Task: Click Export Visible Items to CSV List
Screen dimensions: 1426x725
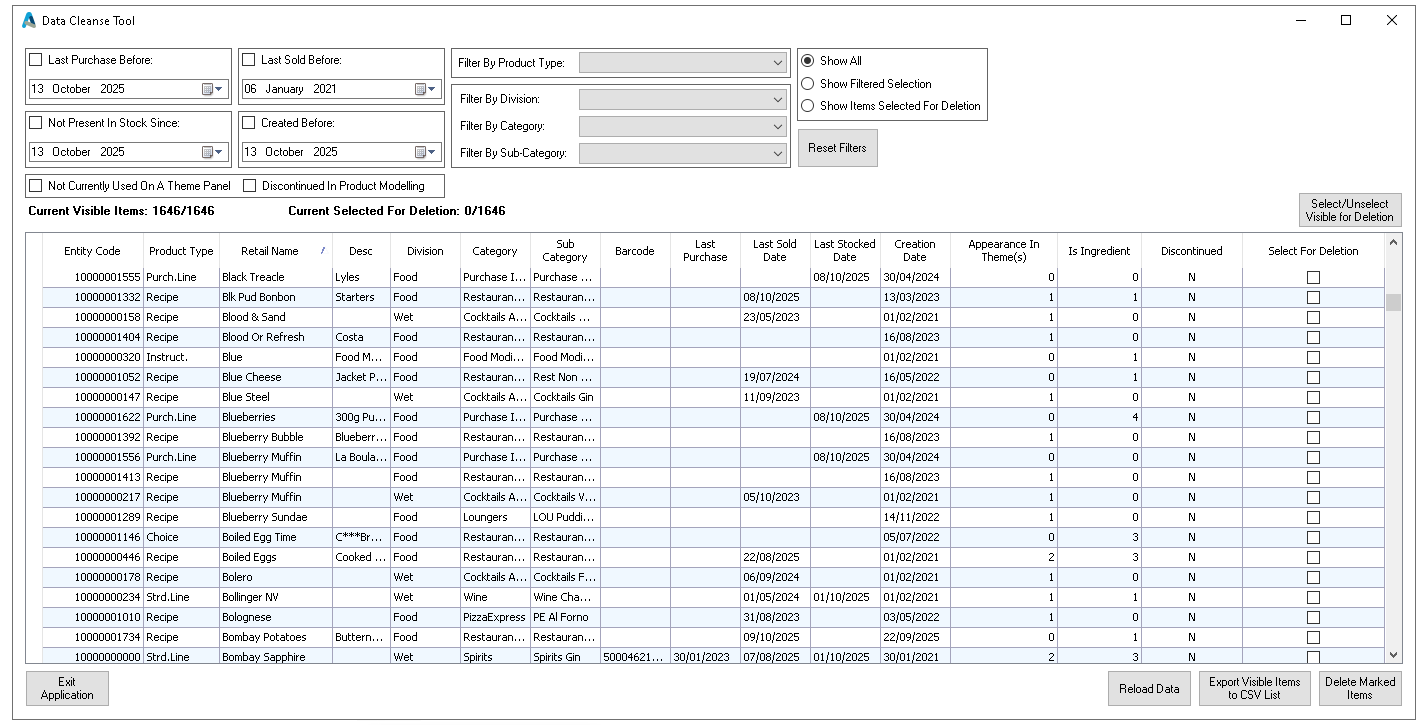Action: pos(1254,688)
